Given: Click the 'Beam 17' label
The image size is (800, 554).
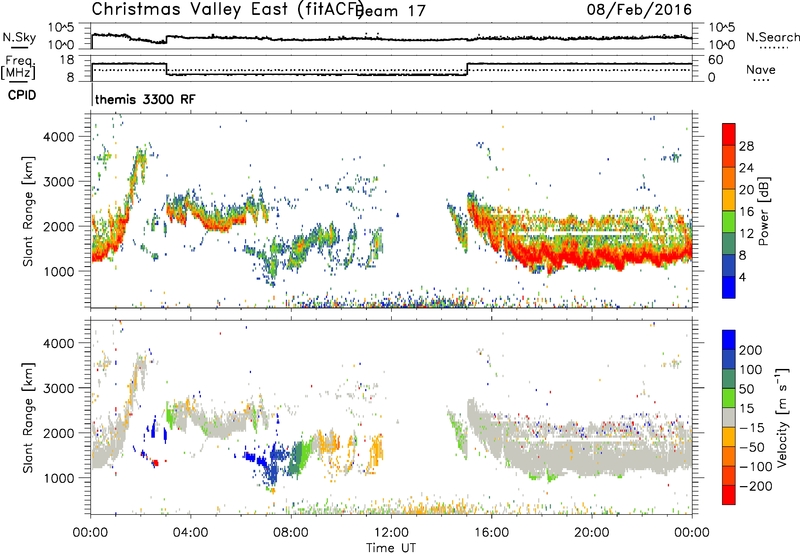Looking at the screenshot, I should point(390,11).
